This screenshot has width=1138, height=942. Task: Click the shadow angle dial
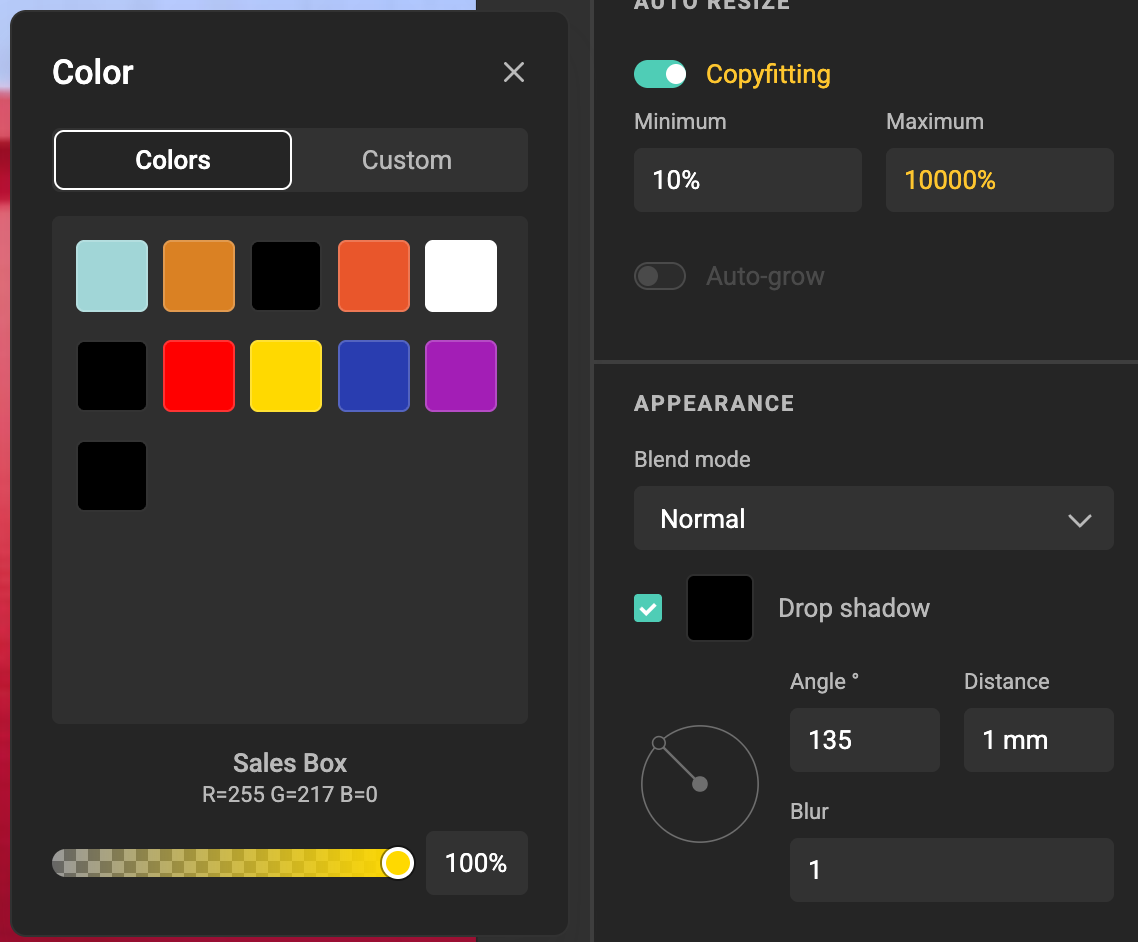click(699, 783)
